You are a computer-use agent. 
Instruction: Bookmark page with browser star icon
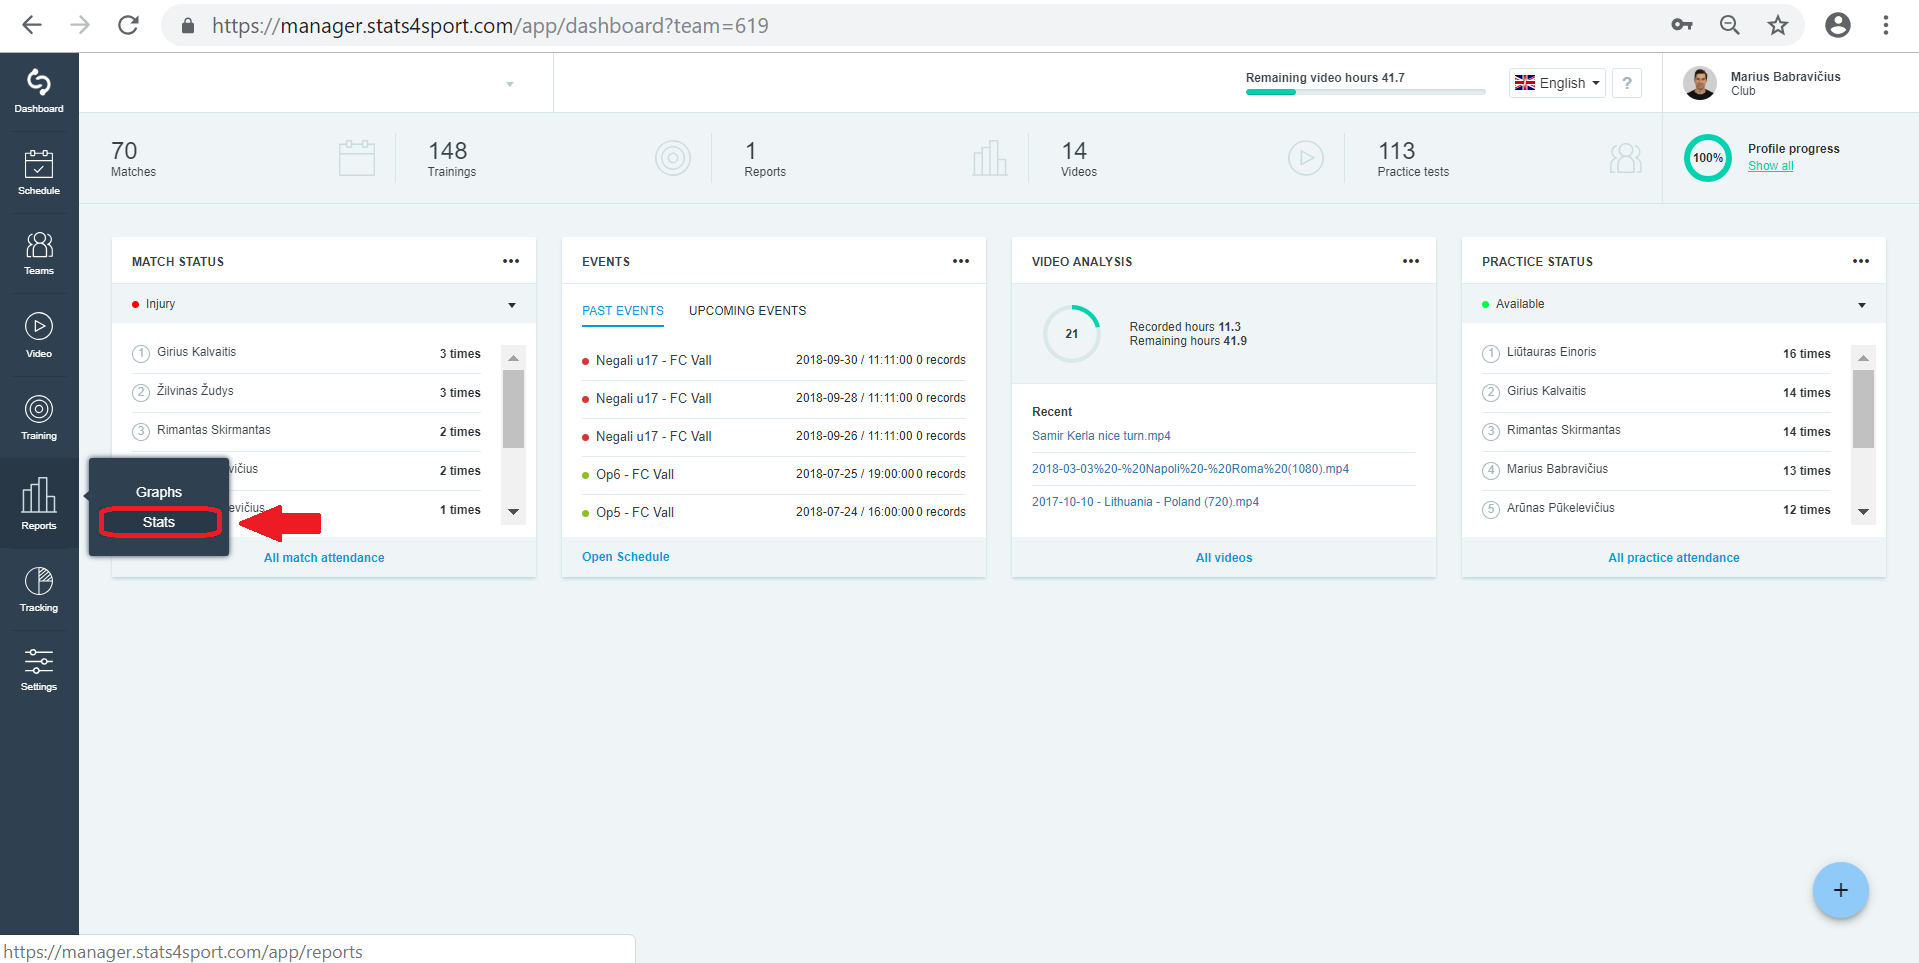tap(1777, 25)
